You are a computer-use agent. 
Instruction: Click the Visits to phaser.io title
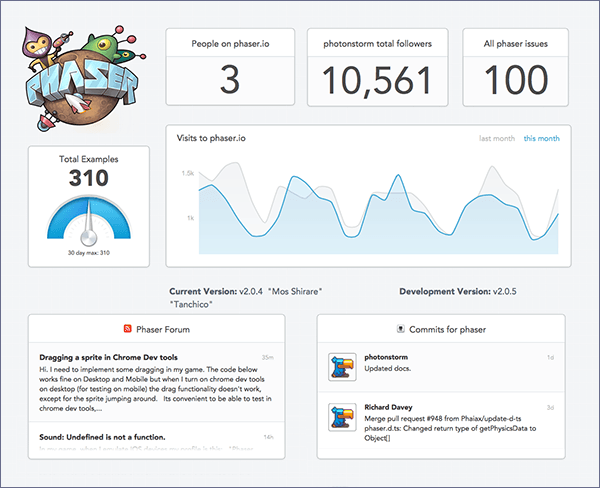tap(211, 138)
